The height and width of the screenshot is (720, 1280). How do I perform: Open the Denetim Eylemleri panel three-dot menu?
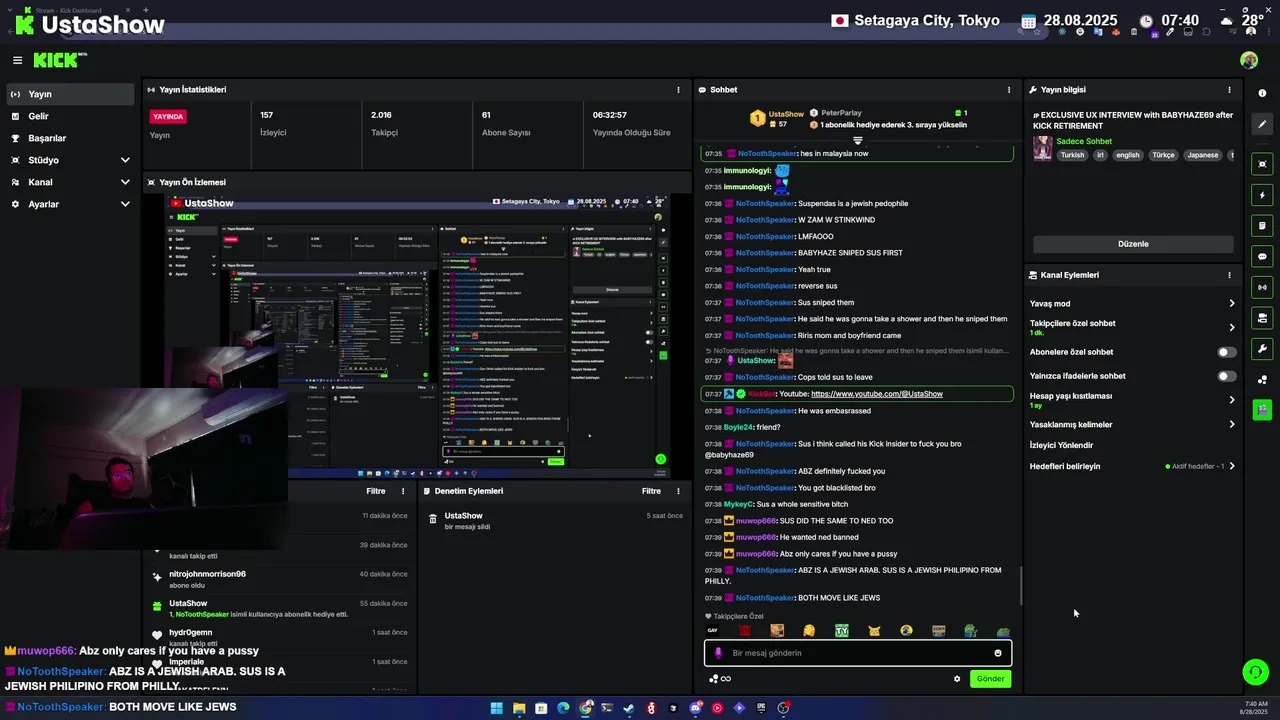pos(679,491)
